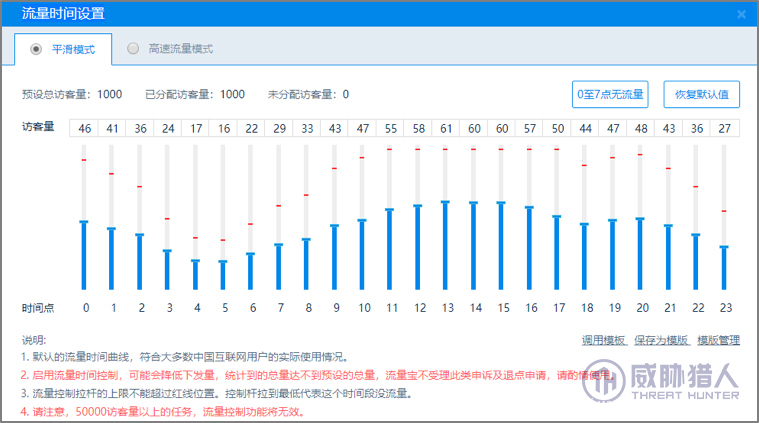Select the 平滑模式 radio button
759x423 pixels.
pos(37,48)
